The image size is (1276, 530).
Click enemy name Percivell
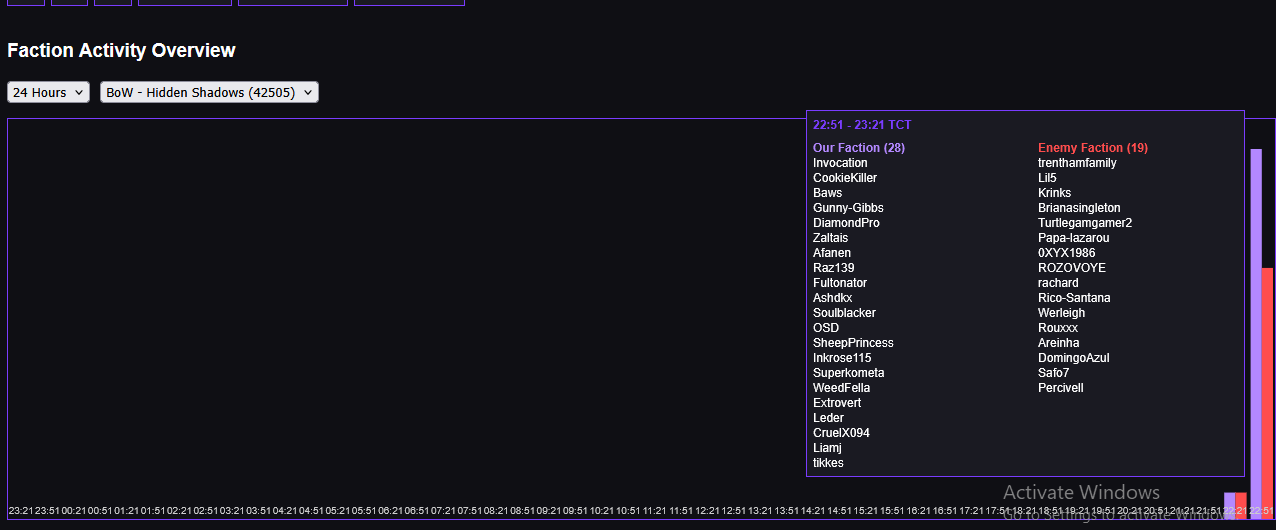1060,388
